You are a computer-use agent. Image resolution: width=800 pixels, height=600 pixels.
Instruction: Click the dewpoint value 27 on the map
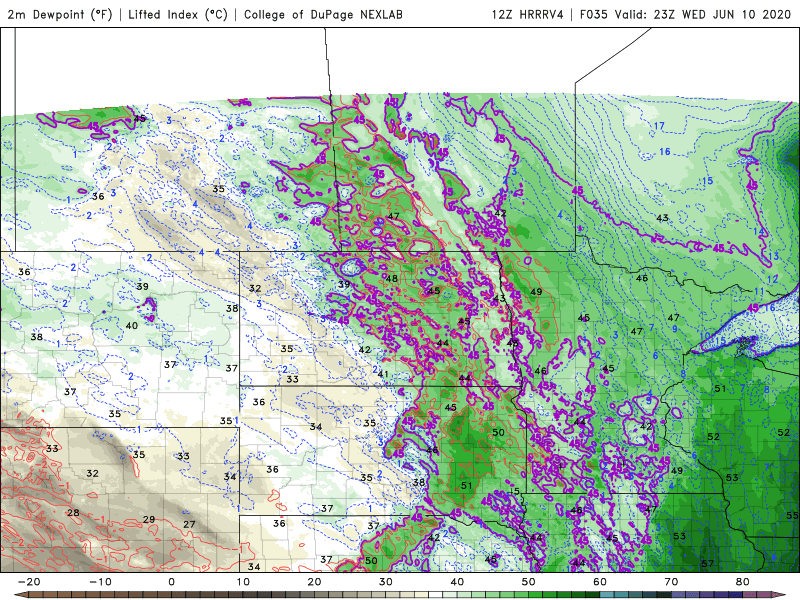(x=189, y=524)
